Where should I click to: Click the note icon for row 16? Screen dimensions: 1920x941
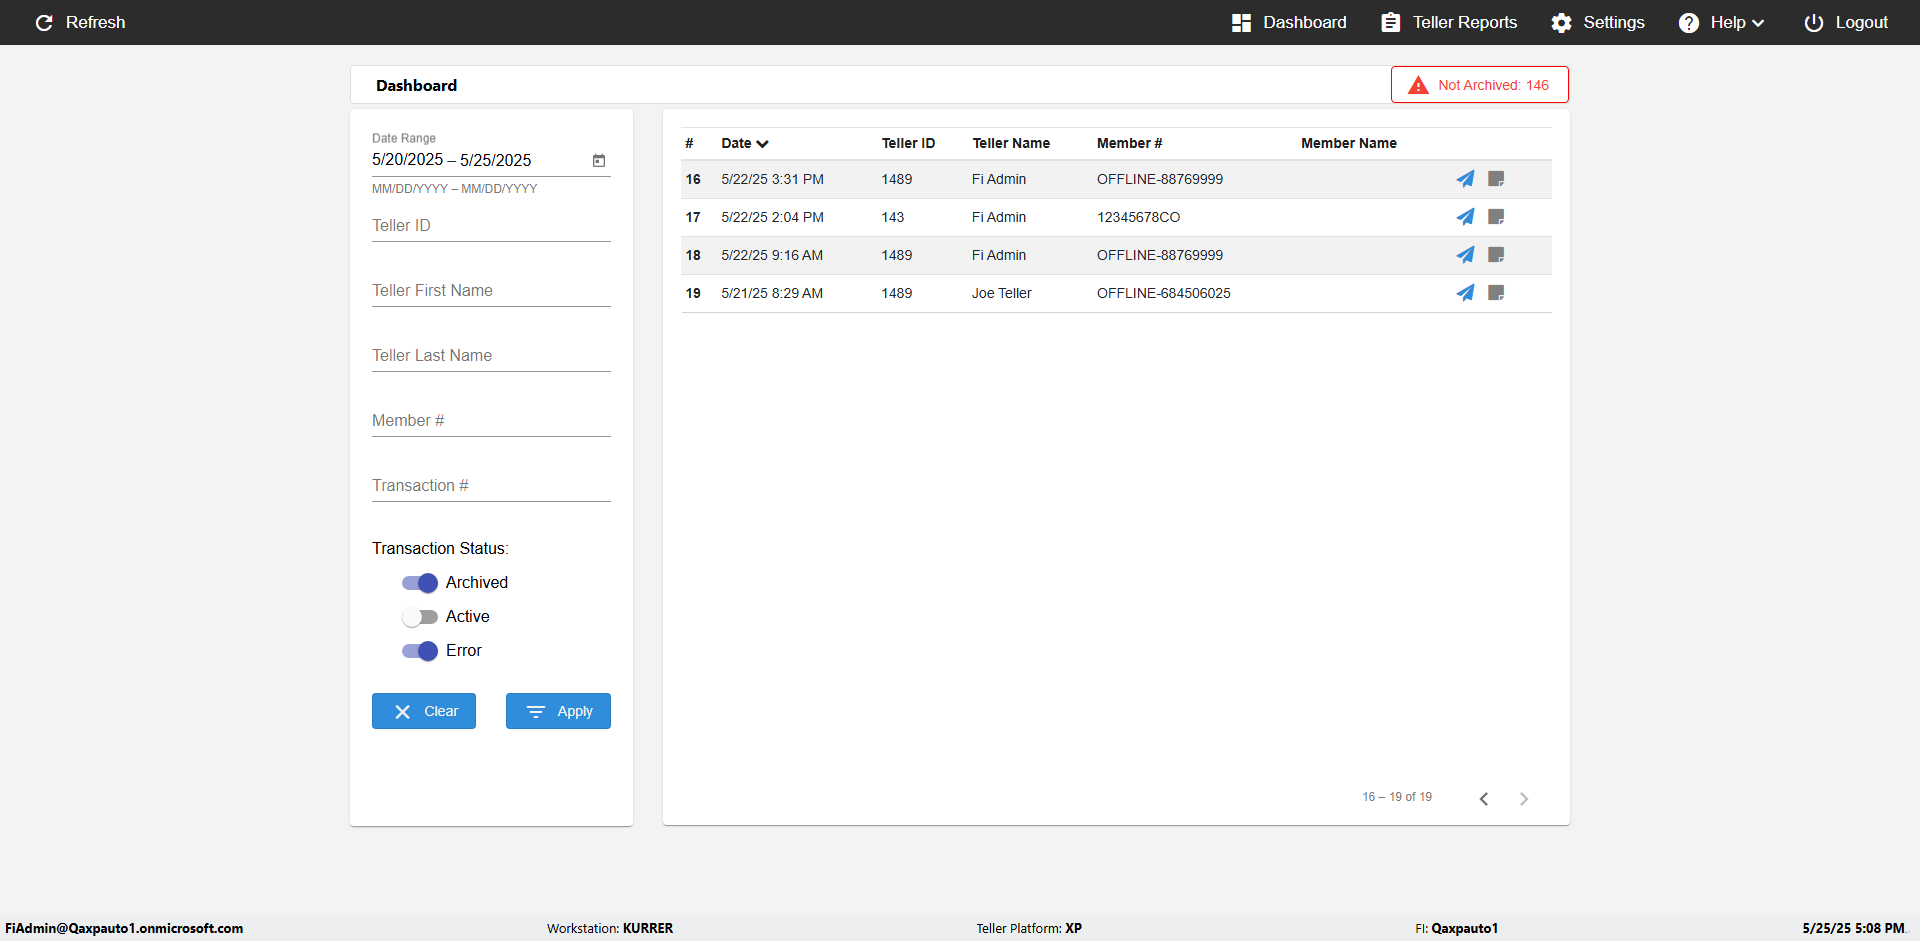click(1496, 179)
